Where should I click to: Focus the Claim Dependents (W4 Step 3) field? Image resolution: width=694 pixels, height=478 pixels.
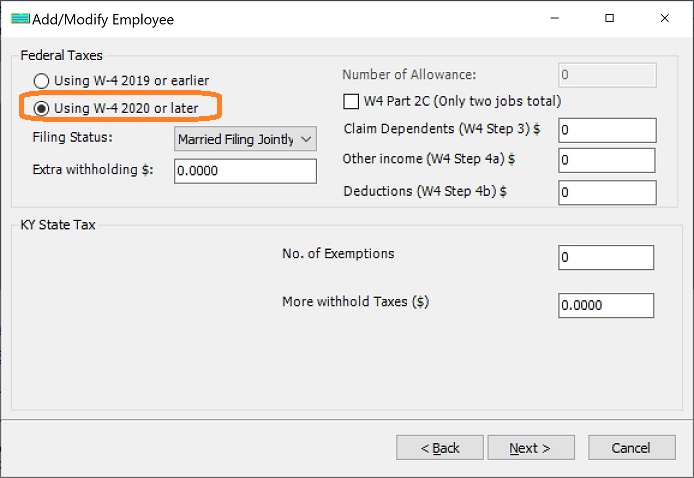click(x=606, y=130)
